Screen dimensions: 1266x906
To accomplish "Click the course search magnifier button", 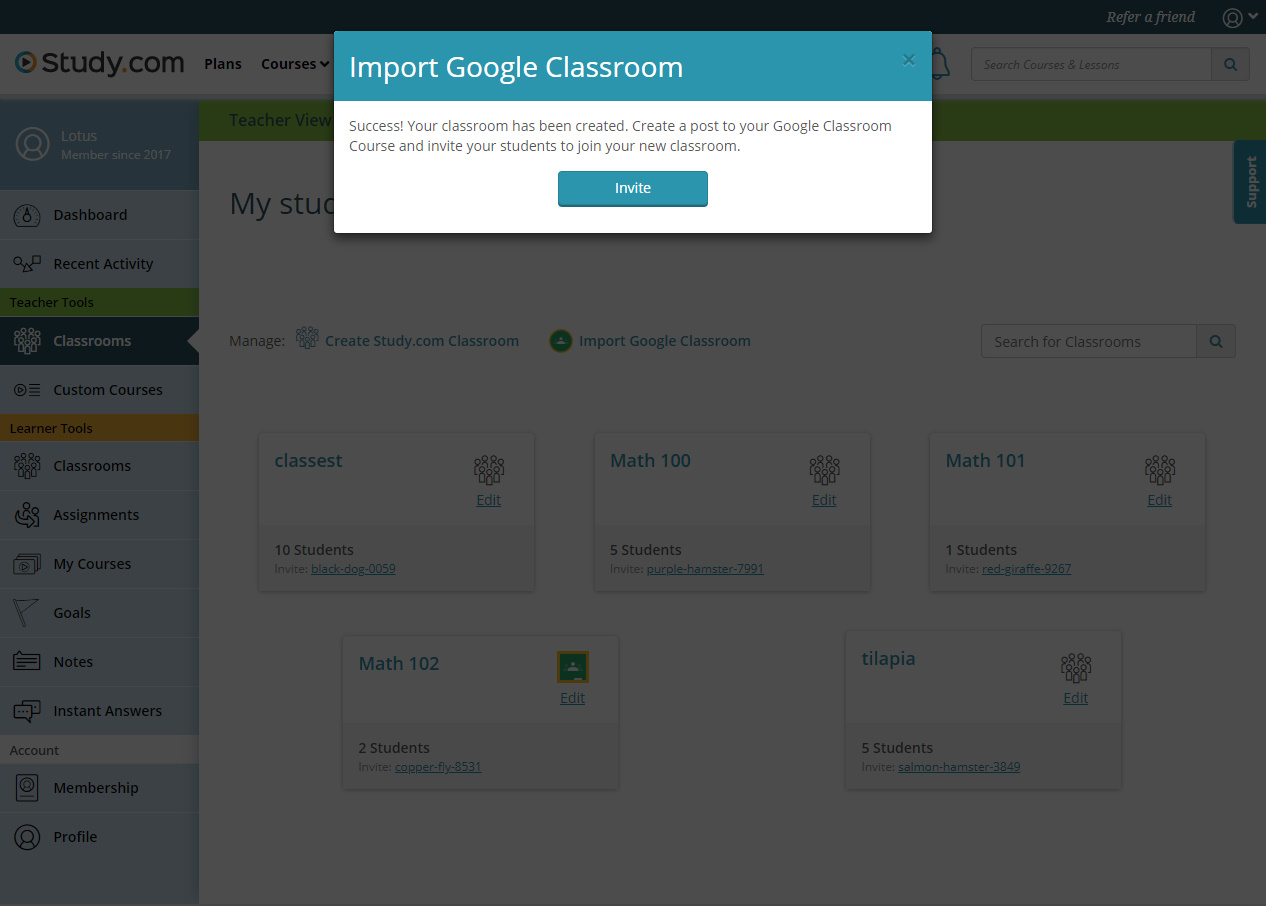I will (x=1230, y=65).
